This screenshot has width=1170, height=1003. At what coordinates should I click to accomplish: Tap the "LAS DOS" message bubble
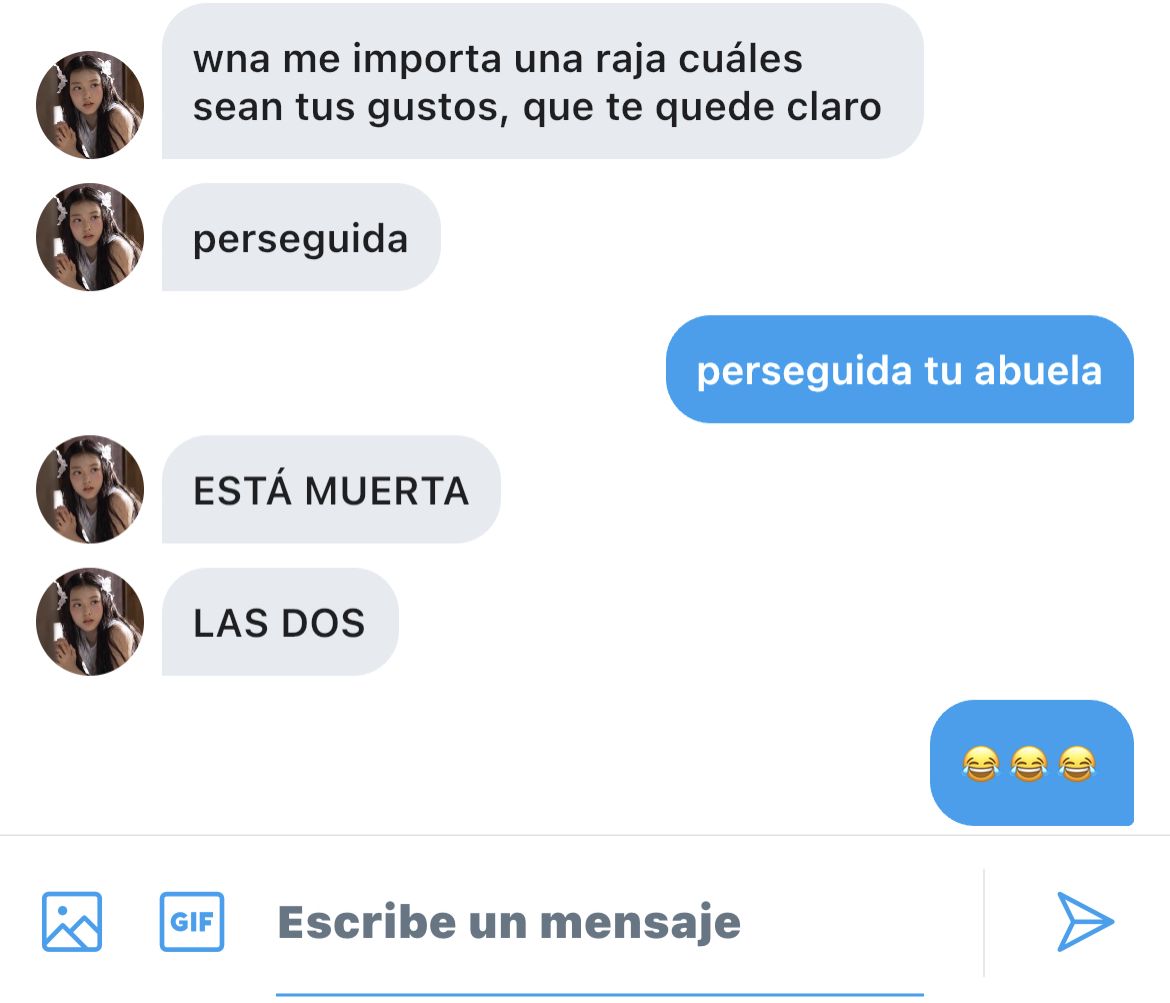point(280,622)
